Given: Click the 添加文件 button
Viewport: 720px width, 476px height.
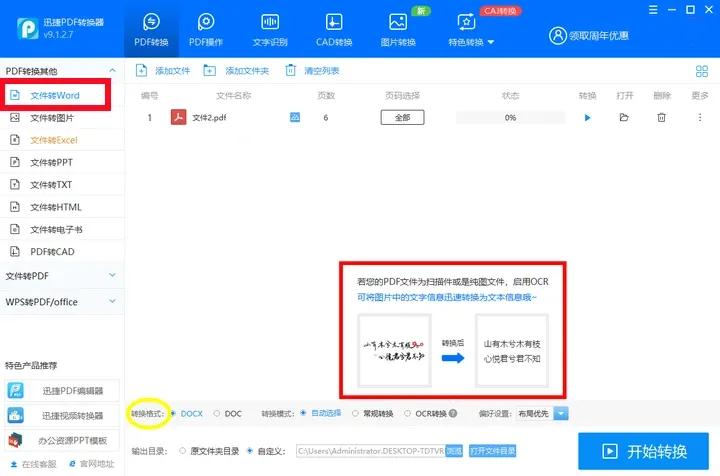Looking at the screenshot, I should (163, 71).
